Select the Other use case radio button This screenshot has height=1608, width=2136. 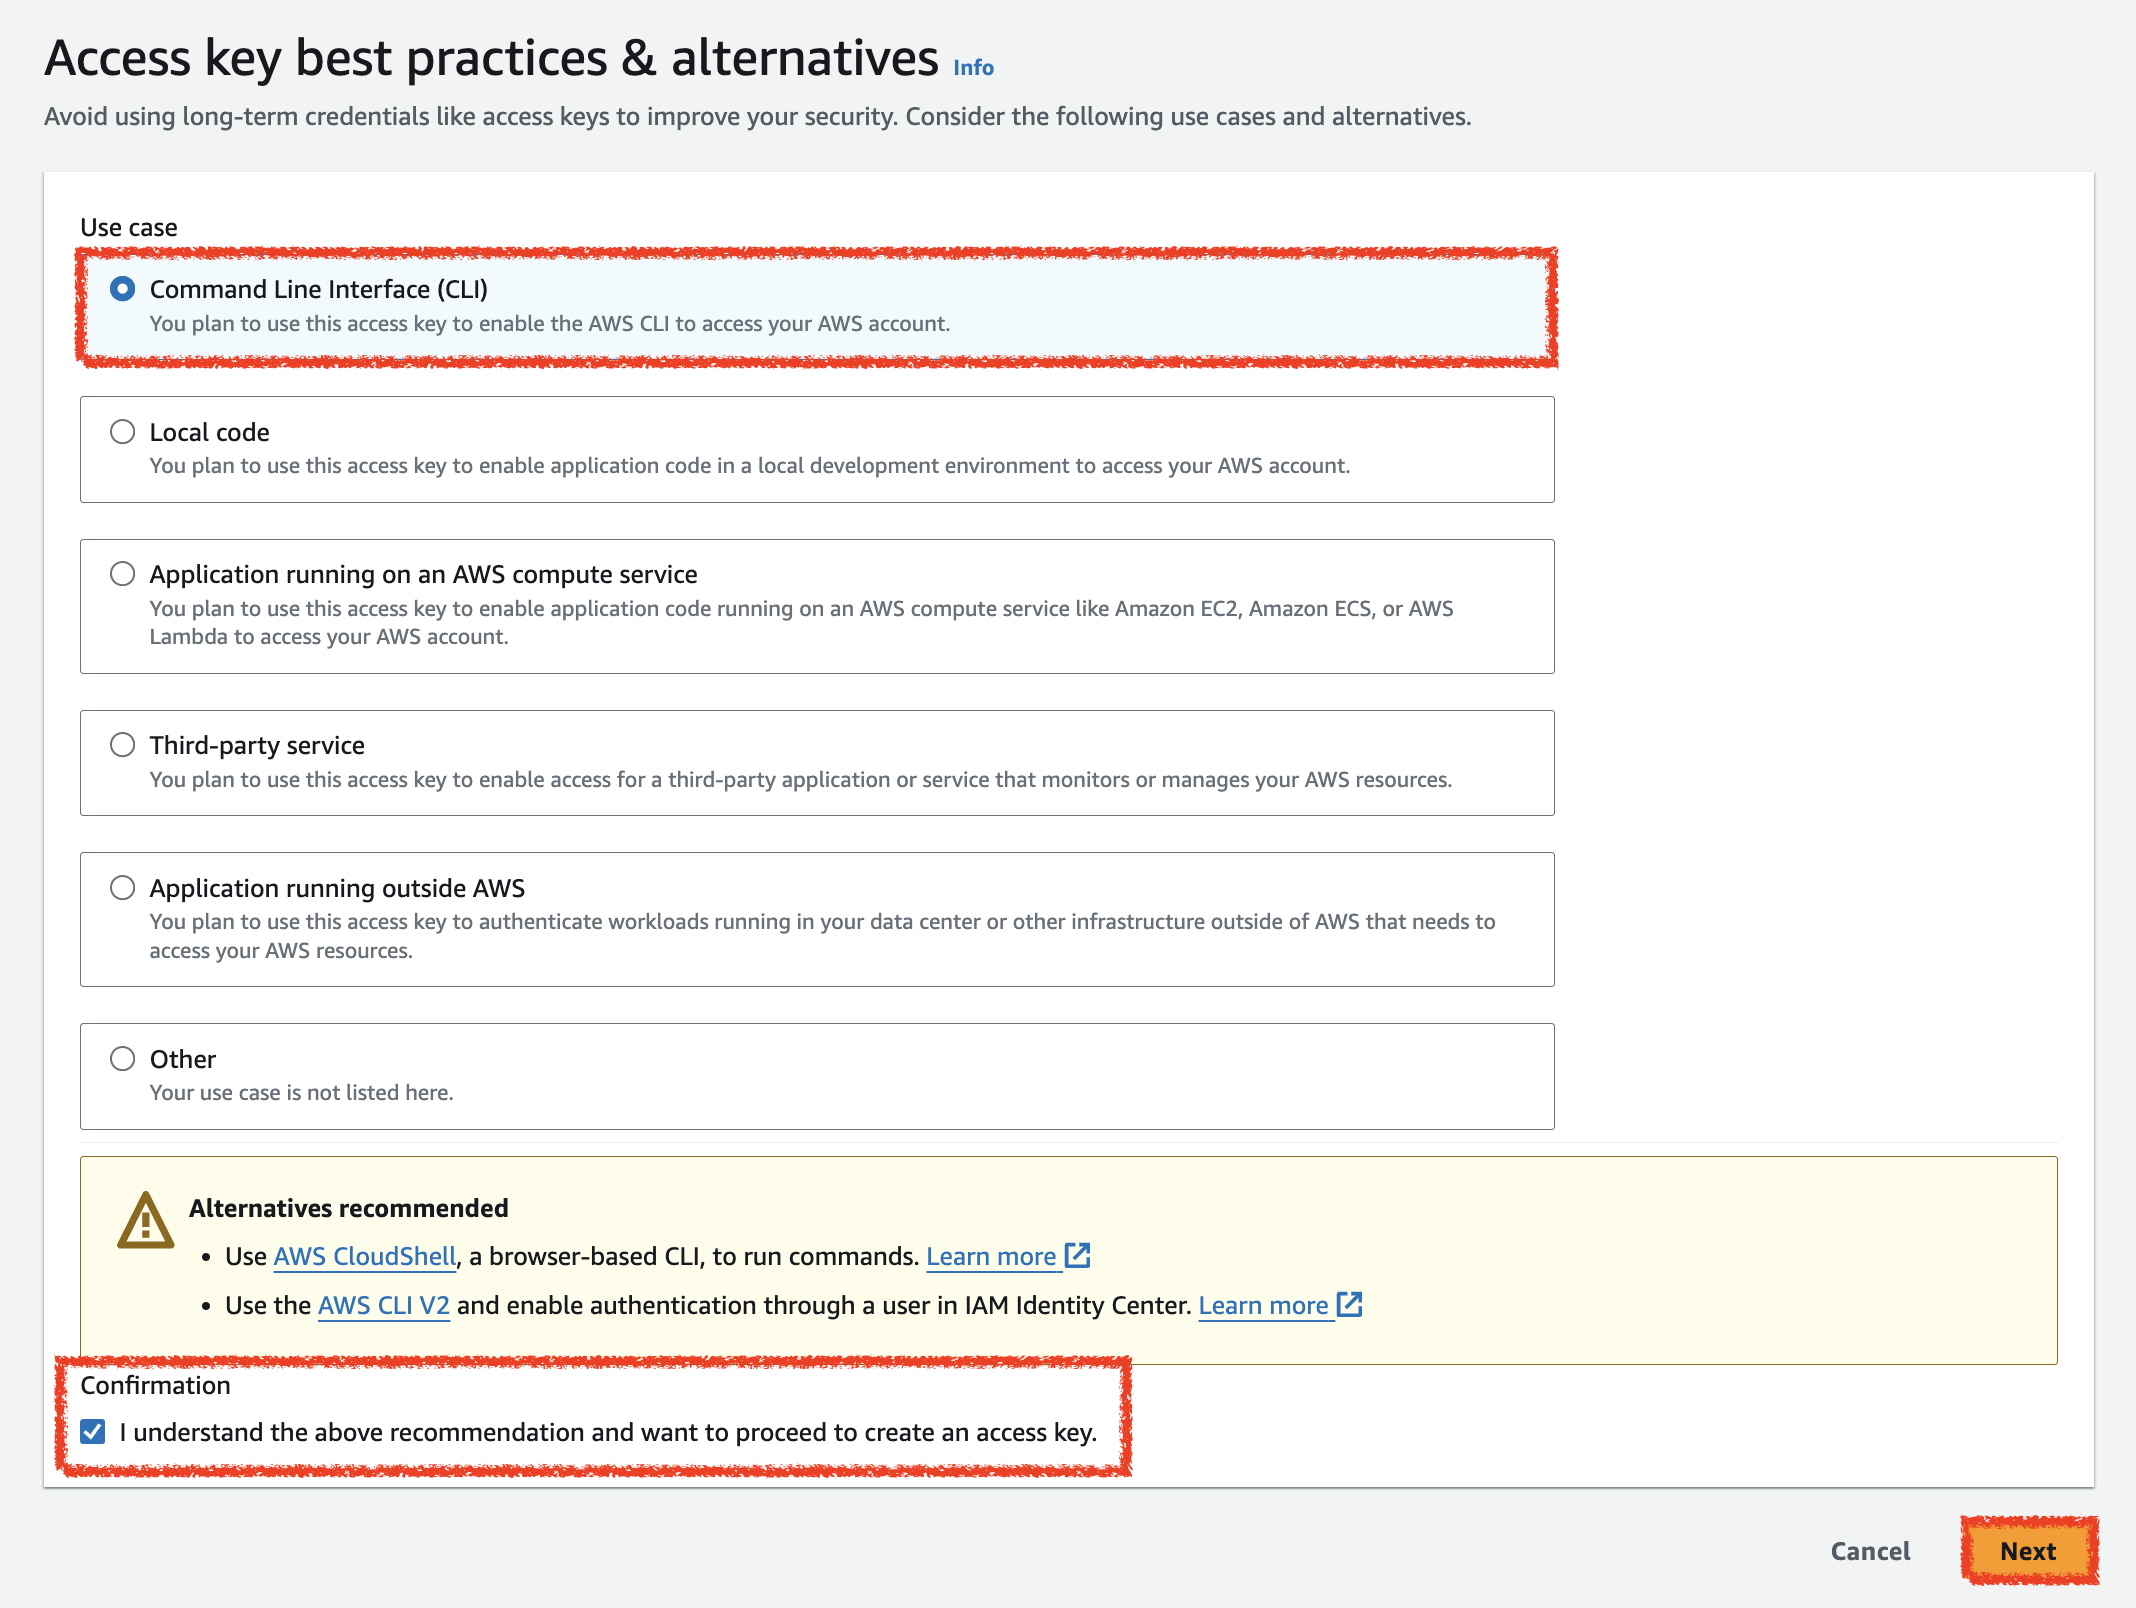122,1059
